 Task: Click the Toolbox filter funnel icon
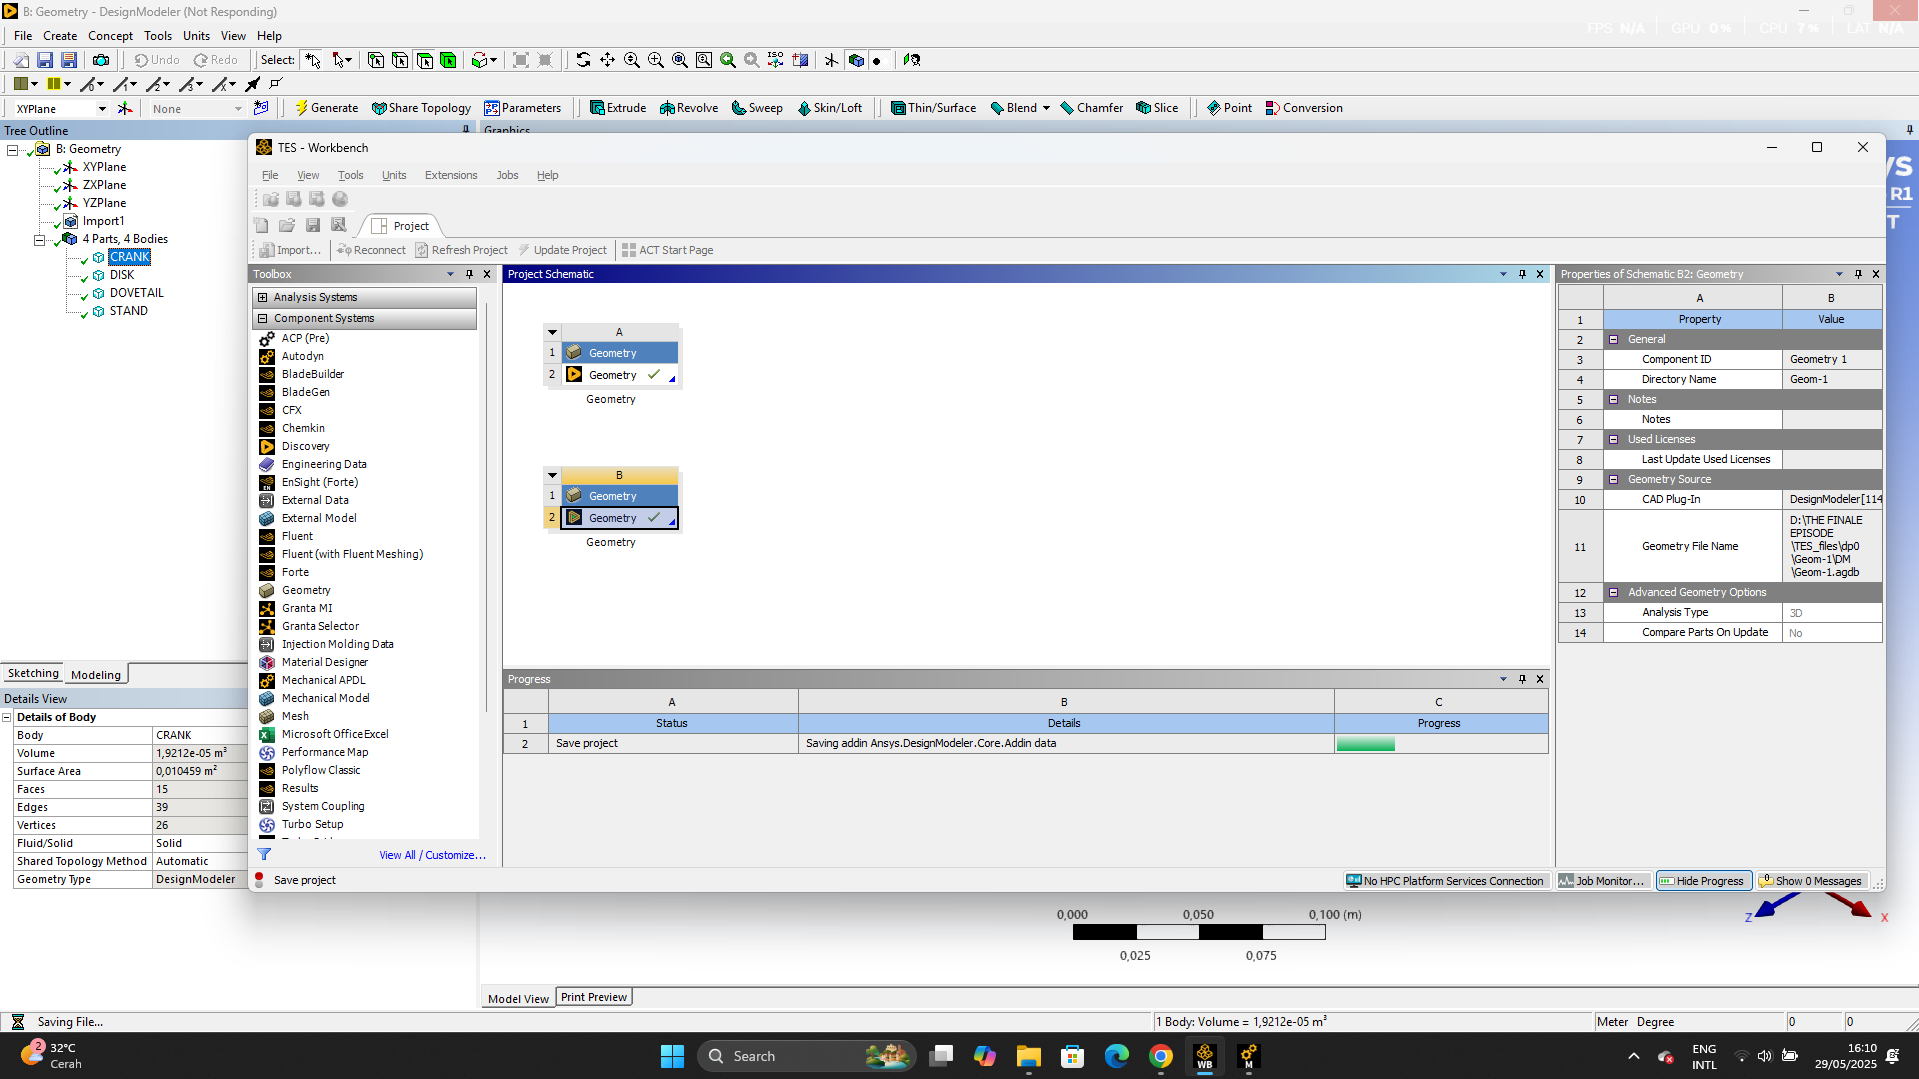tap(264, 854)
